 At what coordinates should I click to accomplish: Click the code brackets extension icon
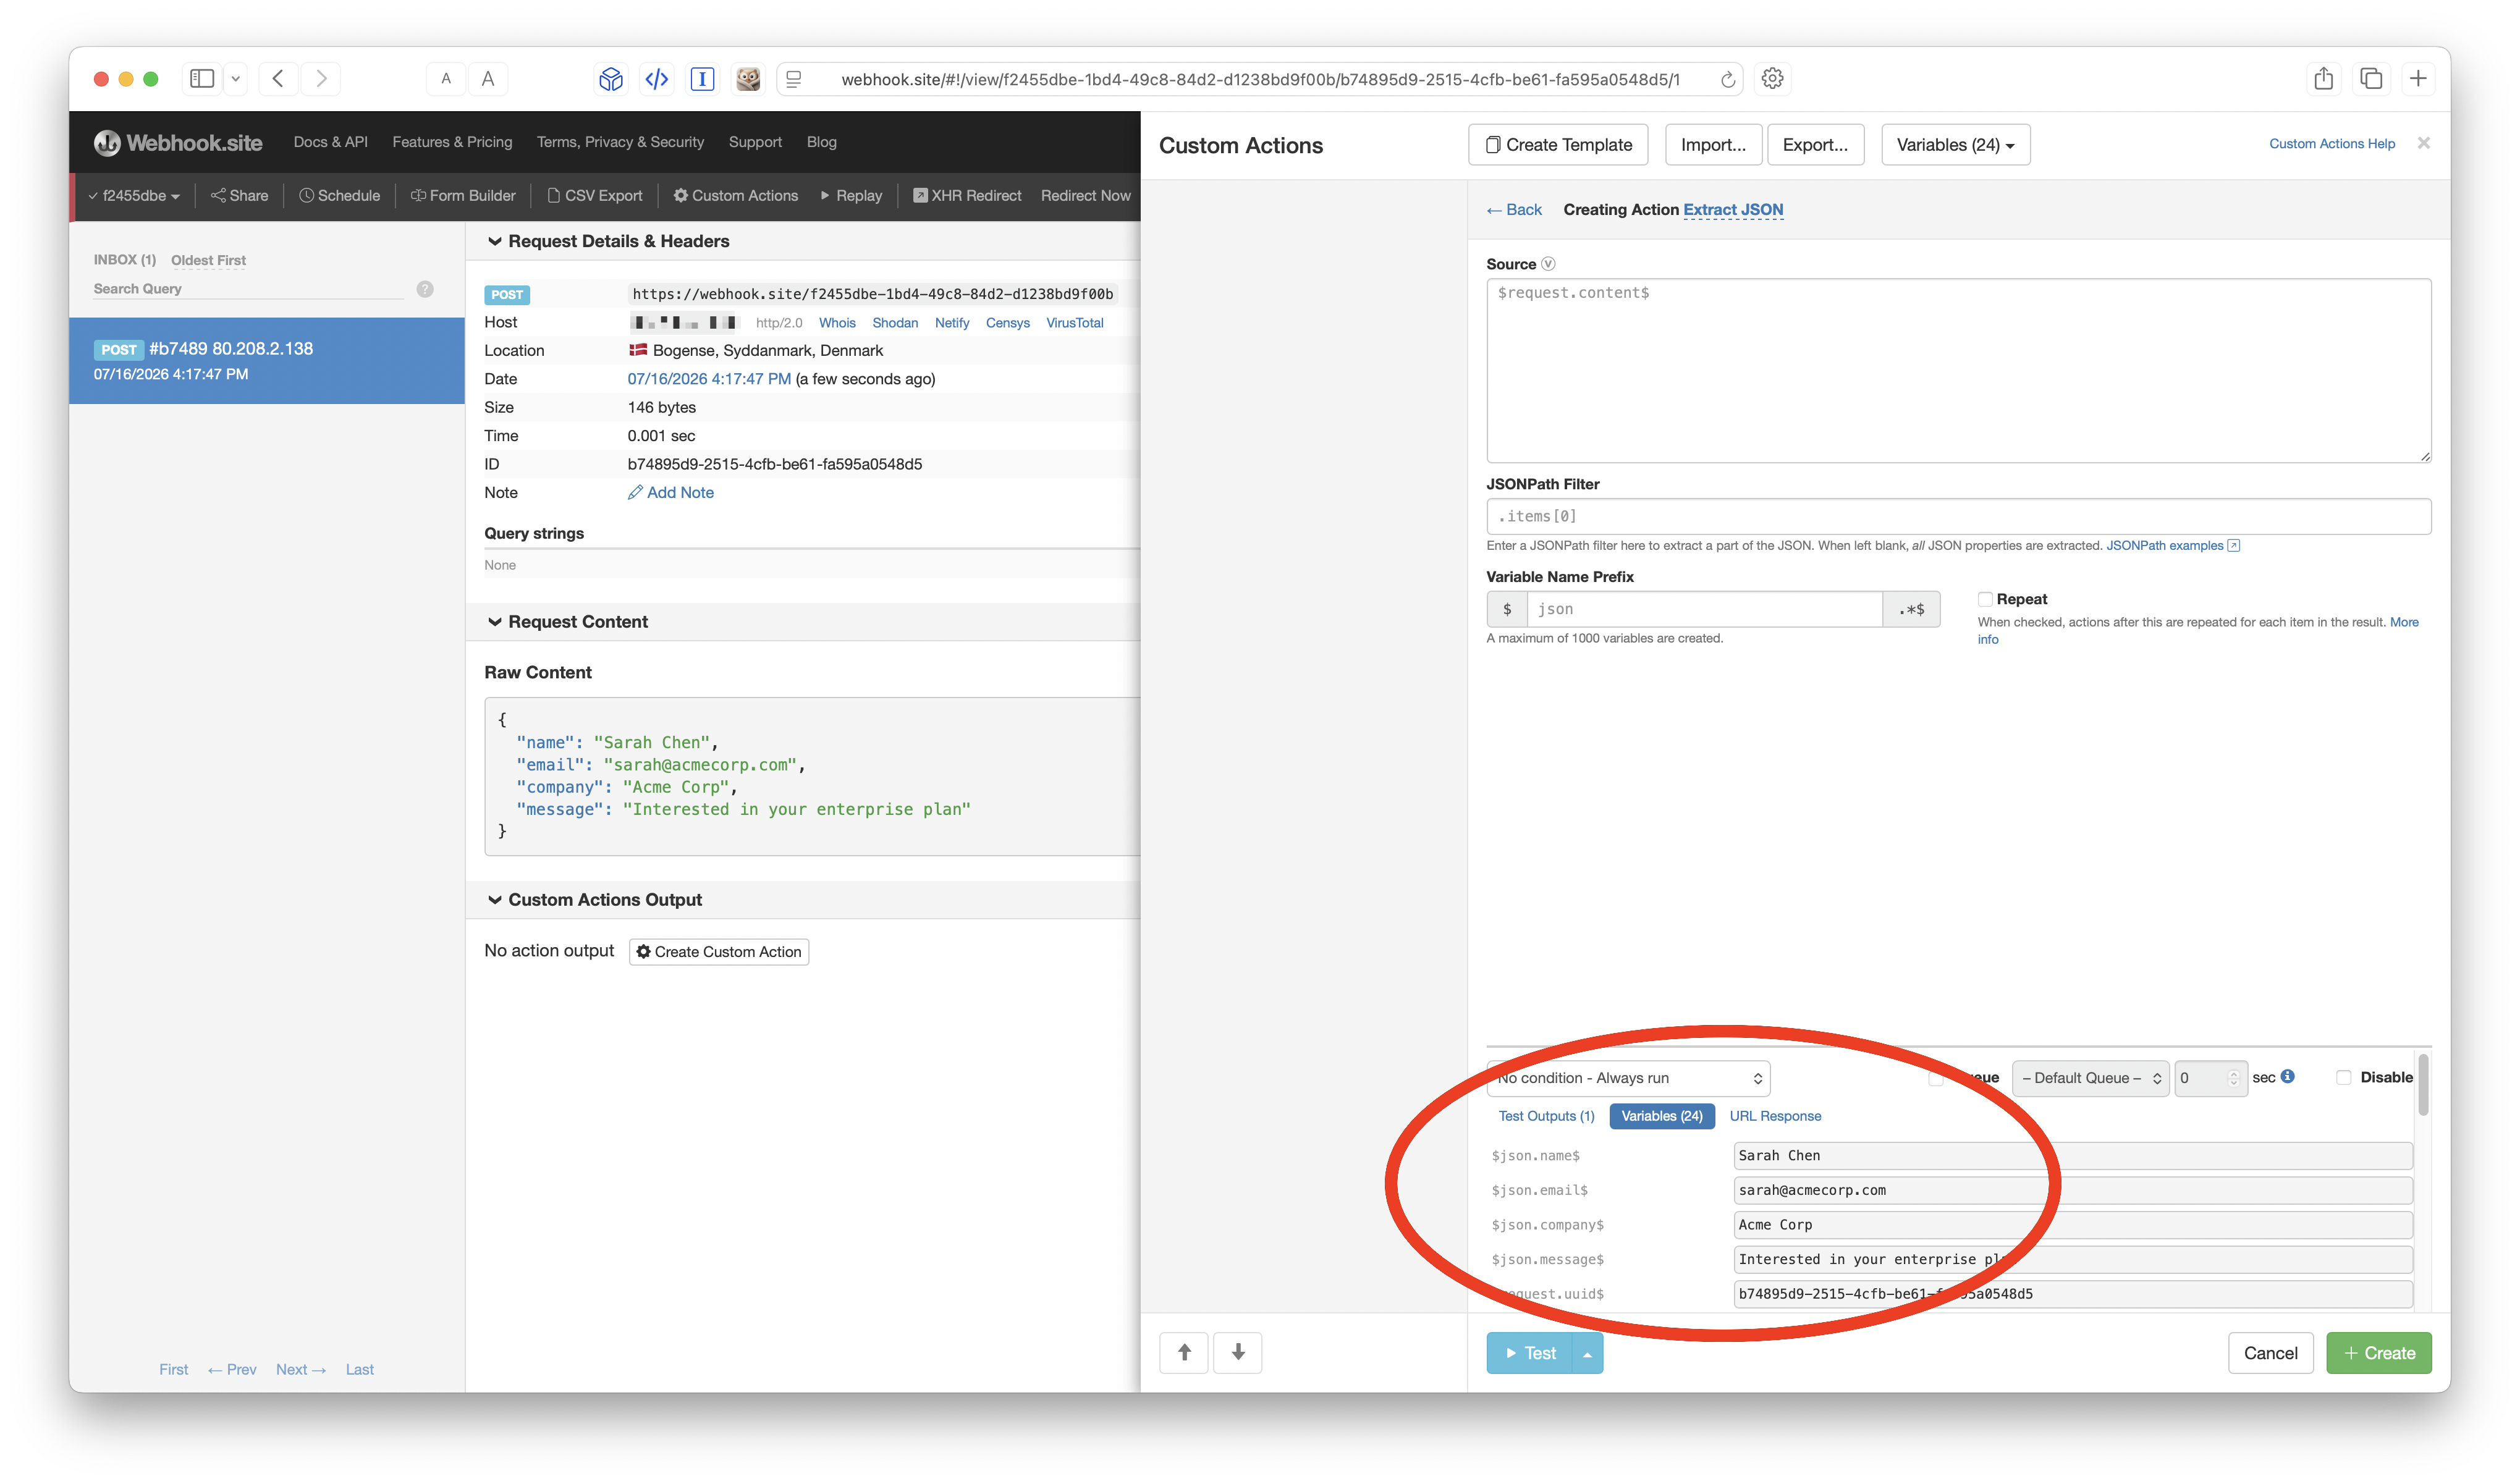(657, 78)
